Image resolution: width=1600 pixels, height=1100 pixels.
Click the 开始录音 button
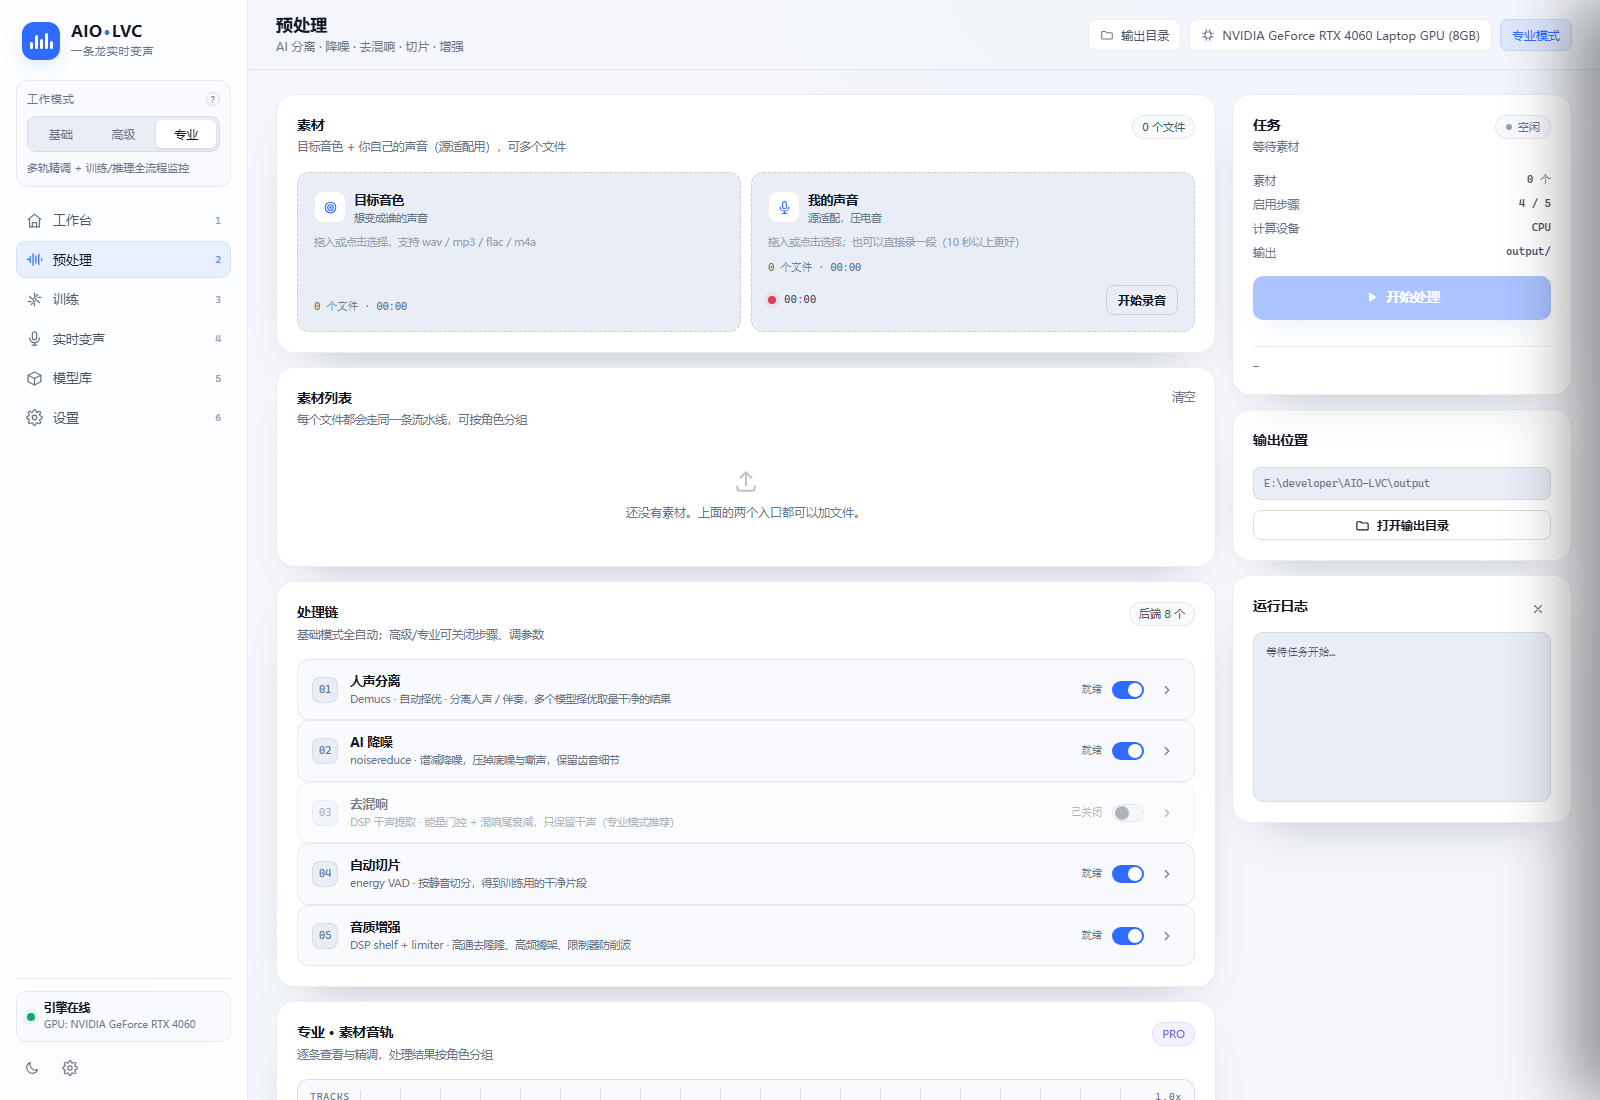[x=1142, y=300]
